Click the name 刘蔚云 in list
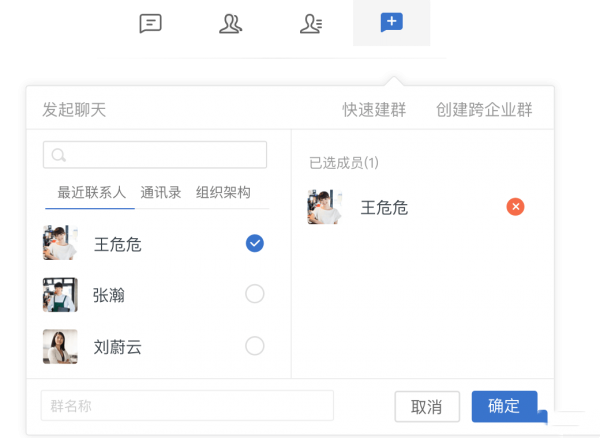Viewport: 600px width, 438px height. 117,347
